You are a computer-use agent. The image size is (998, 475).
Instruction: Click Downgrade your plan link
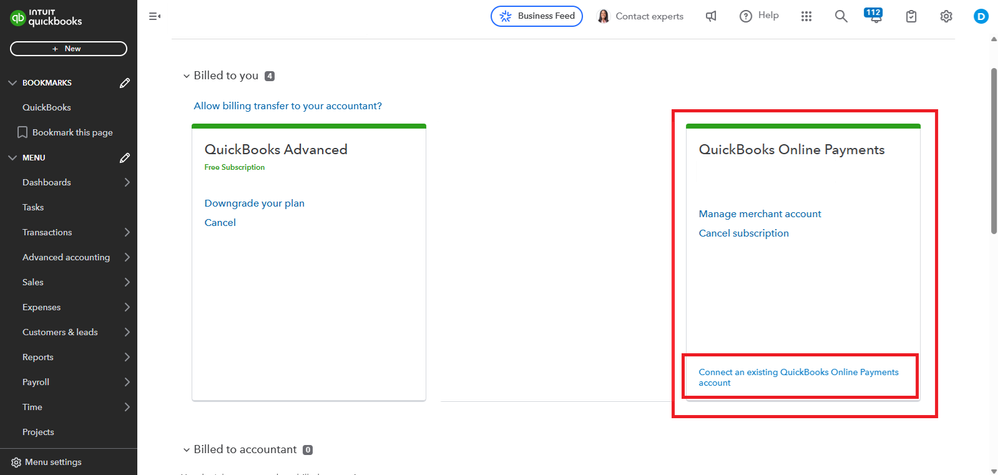point(254,204)
